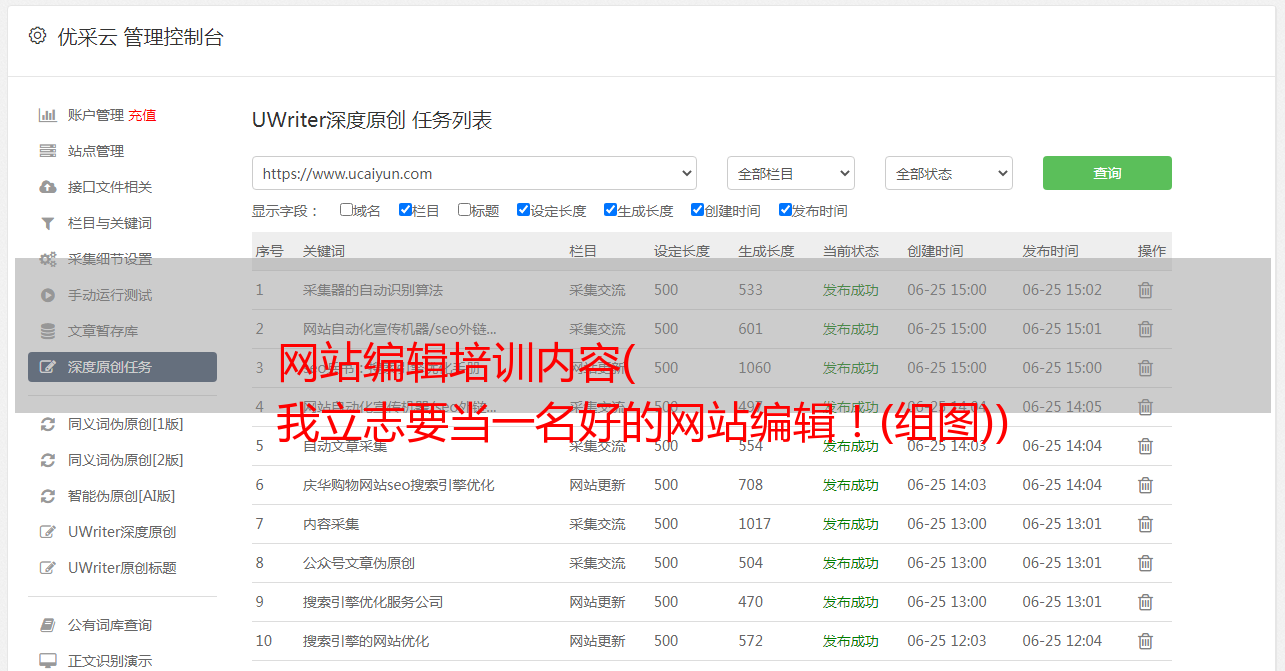This screenshot has height=671, width=1285.
Task: Open 栏目与关键词 in the sidebar
Action: tap(110, 223)
